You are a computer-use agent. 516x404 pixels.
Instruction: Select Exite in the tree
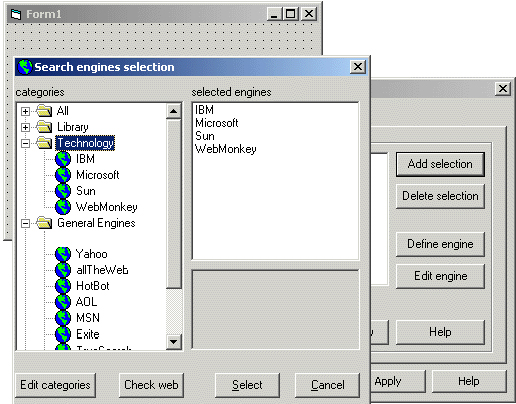(88, 334)
